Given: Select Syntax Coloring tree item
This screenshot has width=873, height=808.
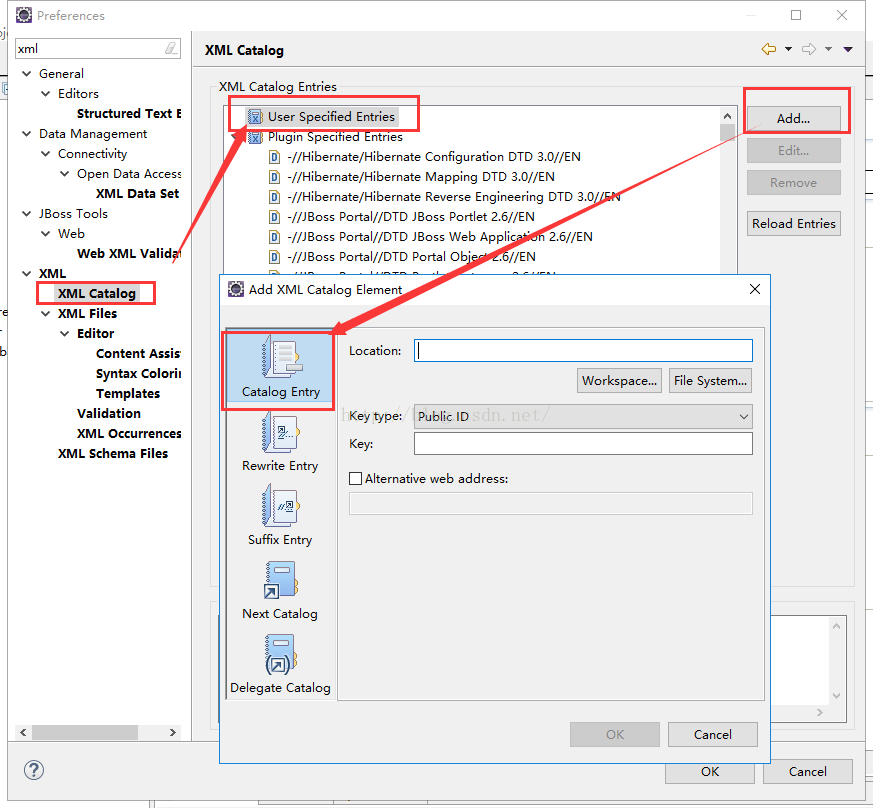Looking at the screenshot, I should coord(139,374).
